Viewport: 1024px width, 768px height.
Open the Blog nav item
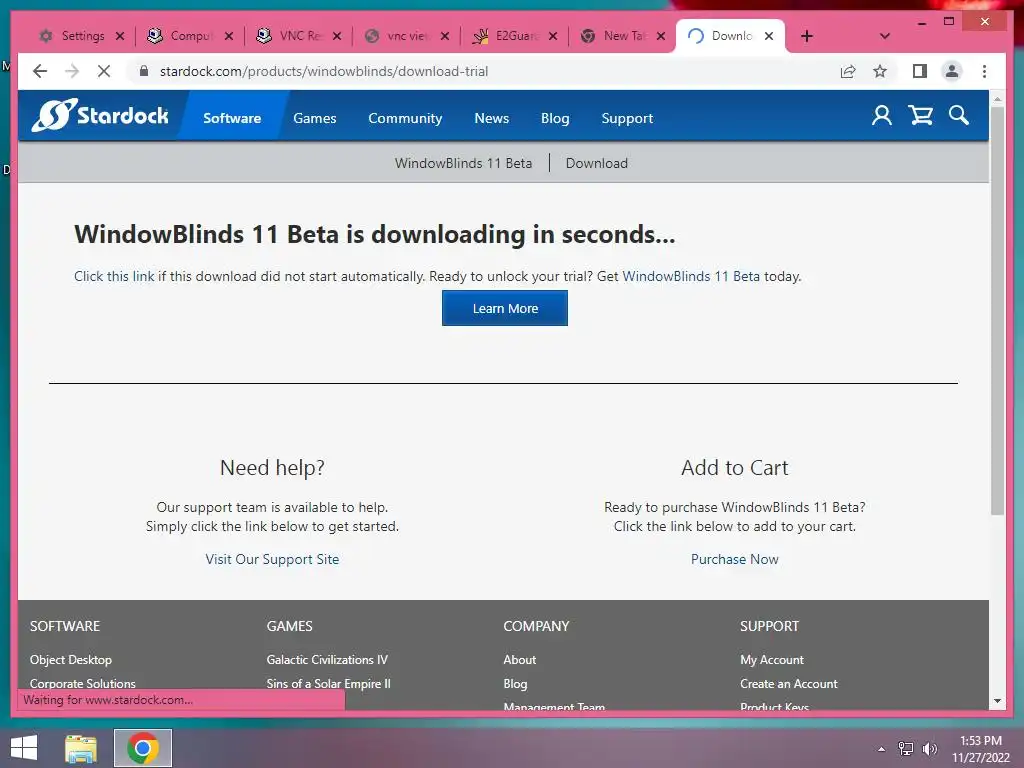click(555, 118)
